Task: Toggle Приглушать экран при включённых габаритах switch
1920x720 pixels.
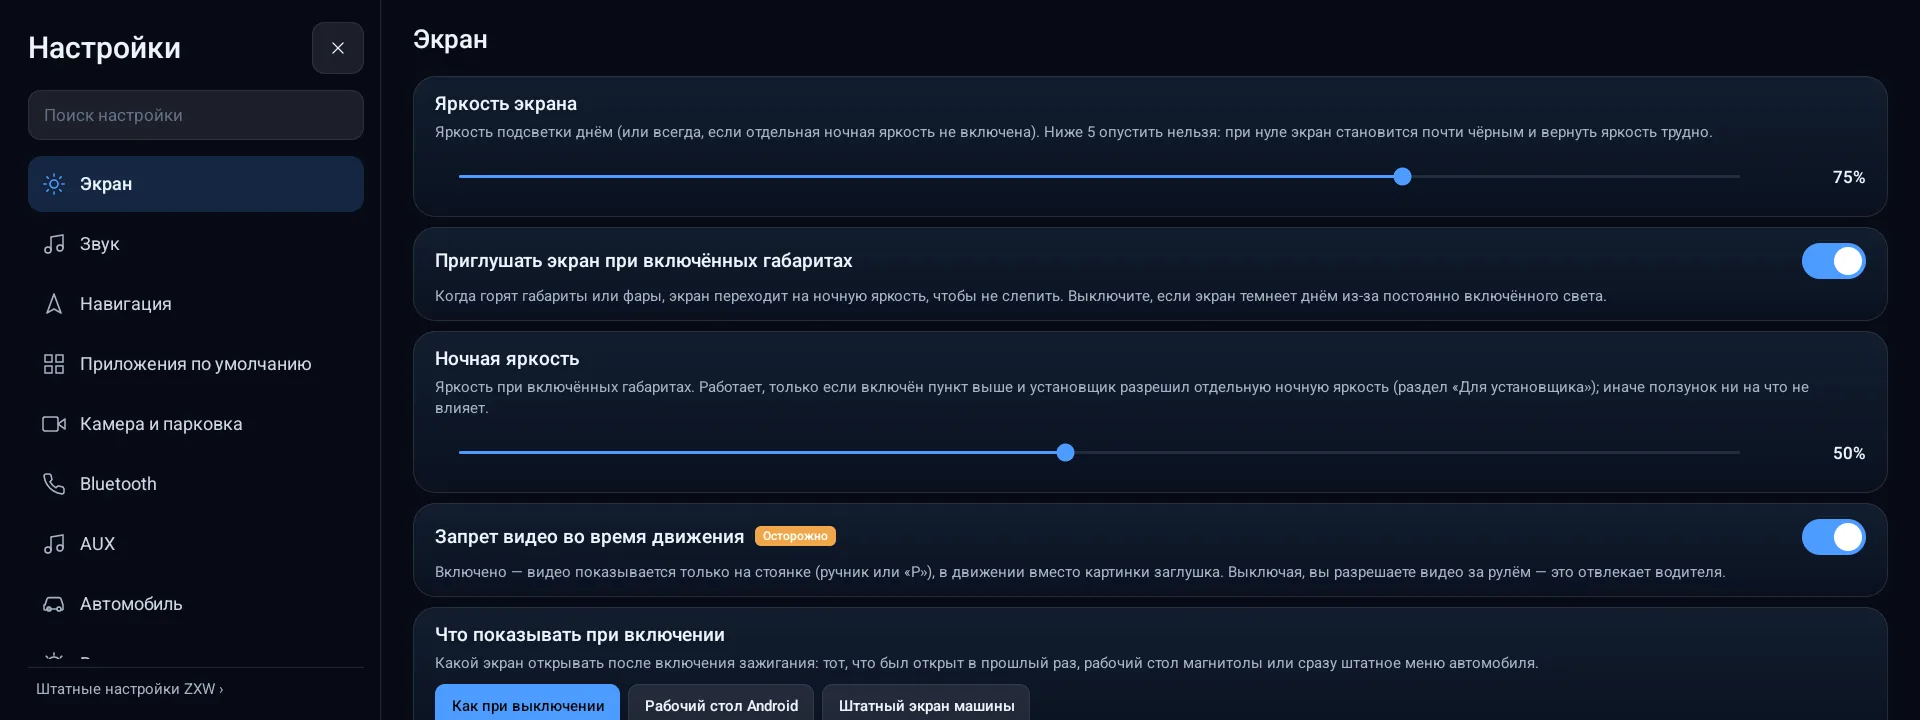Action: [x=1833, y=261]
